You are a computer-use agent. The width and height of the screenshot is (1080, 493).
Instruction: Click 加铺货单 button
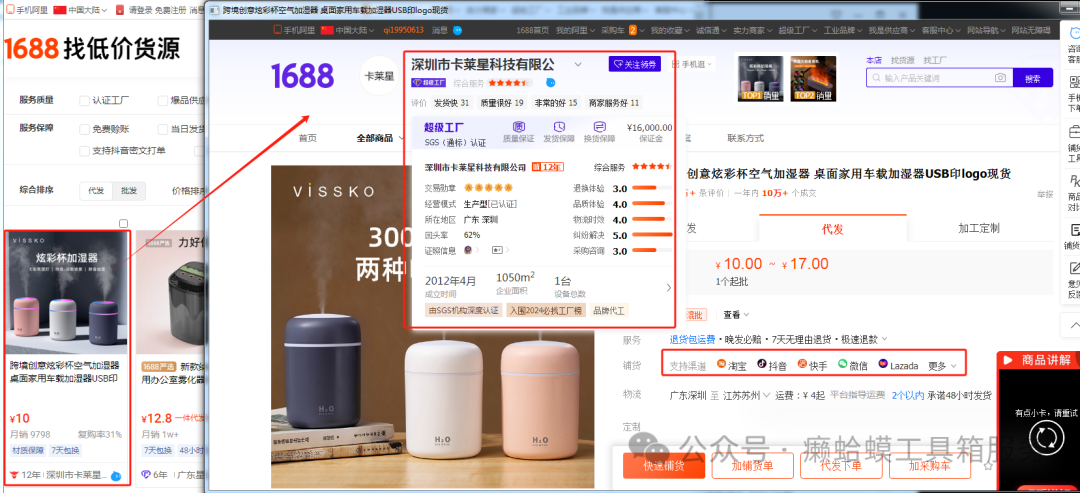752,466
